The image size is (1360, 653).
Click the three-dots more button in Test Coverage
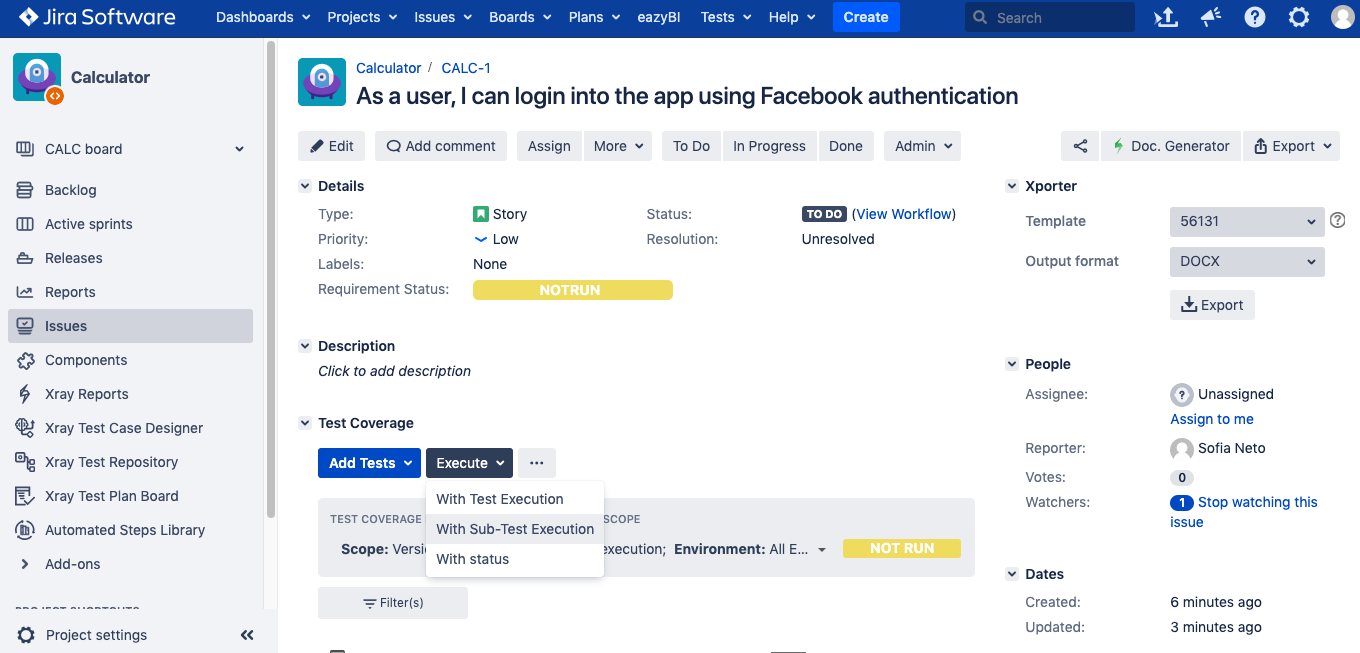(x=537, y=463)
